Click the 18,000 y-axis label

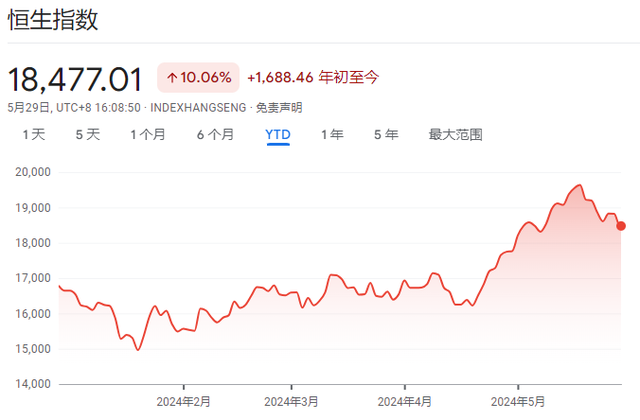[33, 243]
